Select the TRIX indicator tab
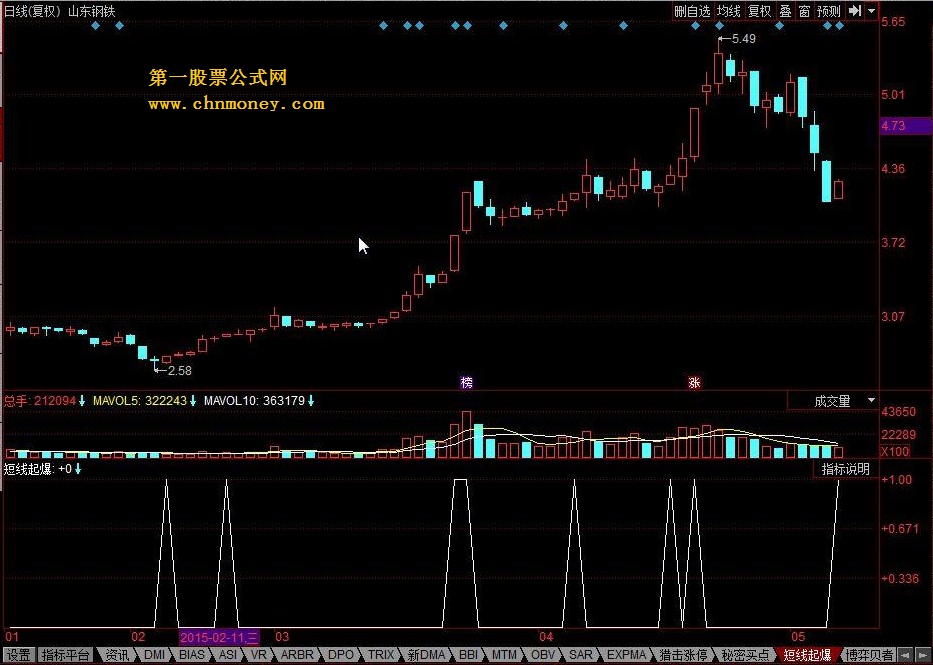 pos(381,655)
